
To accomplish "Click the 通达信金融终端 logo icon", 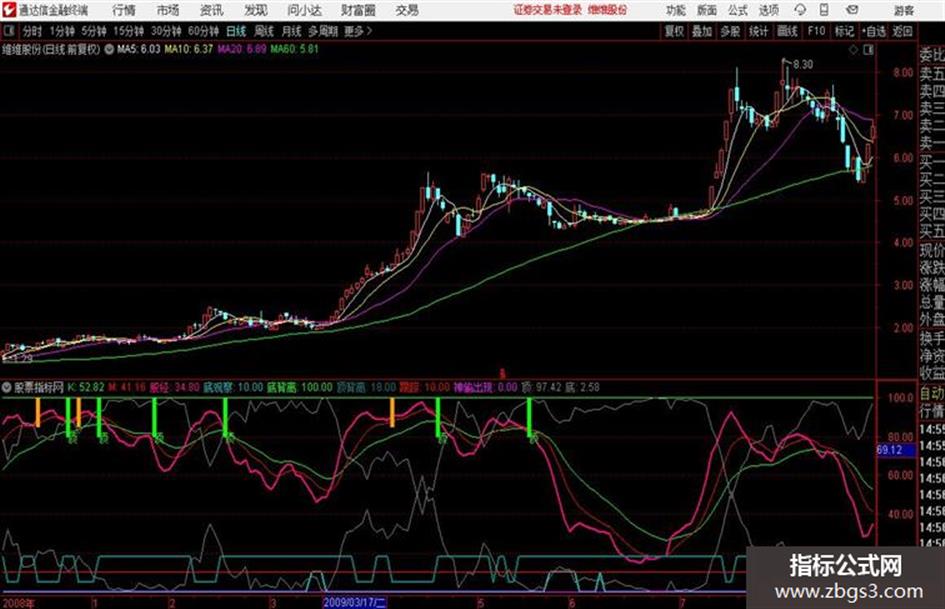I will (x=8, y=10).
